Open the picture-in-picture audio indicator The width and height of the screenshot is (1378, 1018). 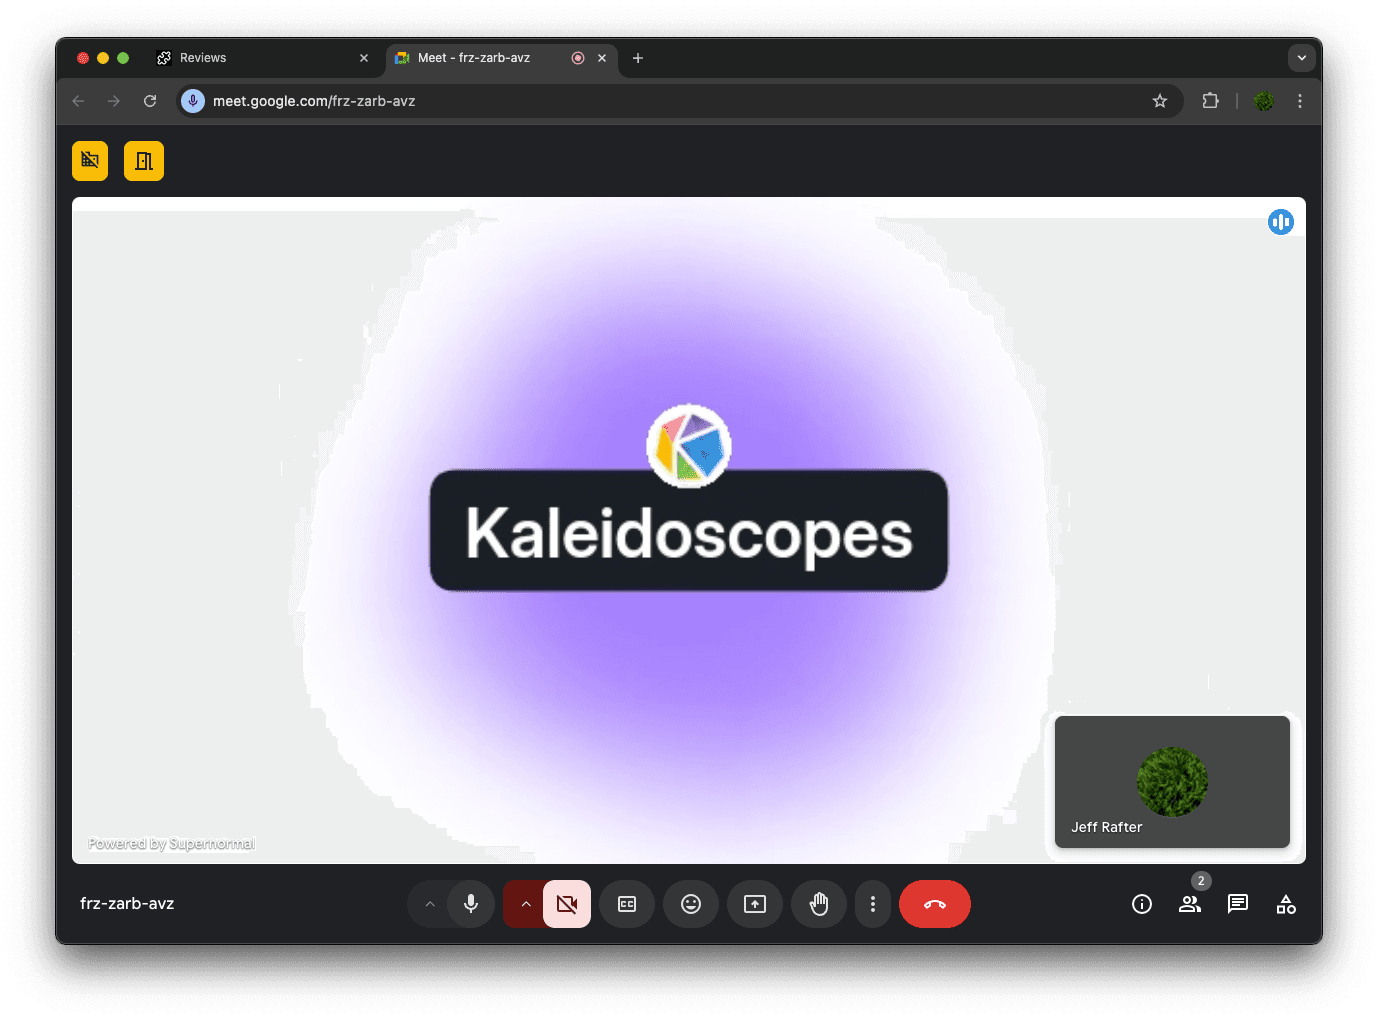(1281, 221)
